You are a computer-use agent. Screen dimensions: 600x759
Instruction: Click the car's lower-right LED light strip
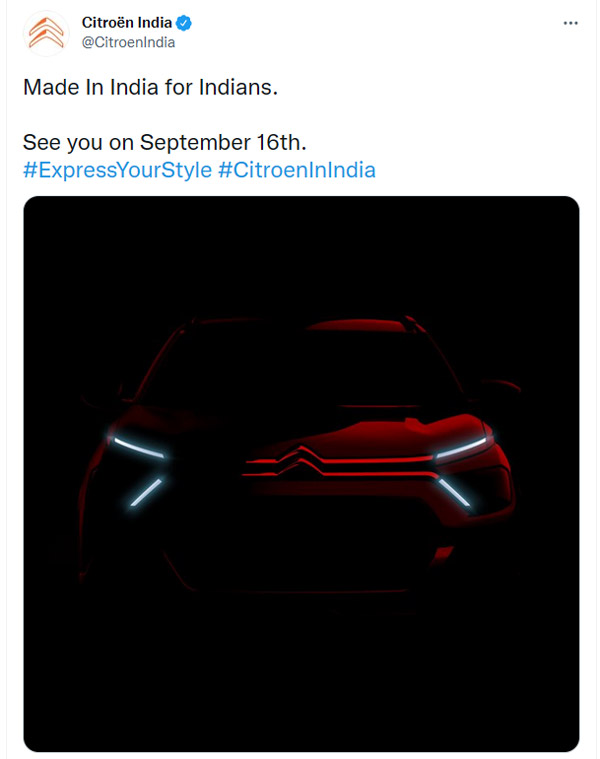[x=453, y=490]
